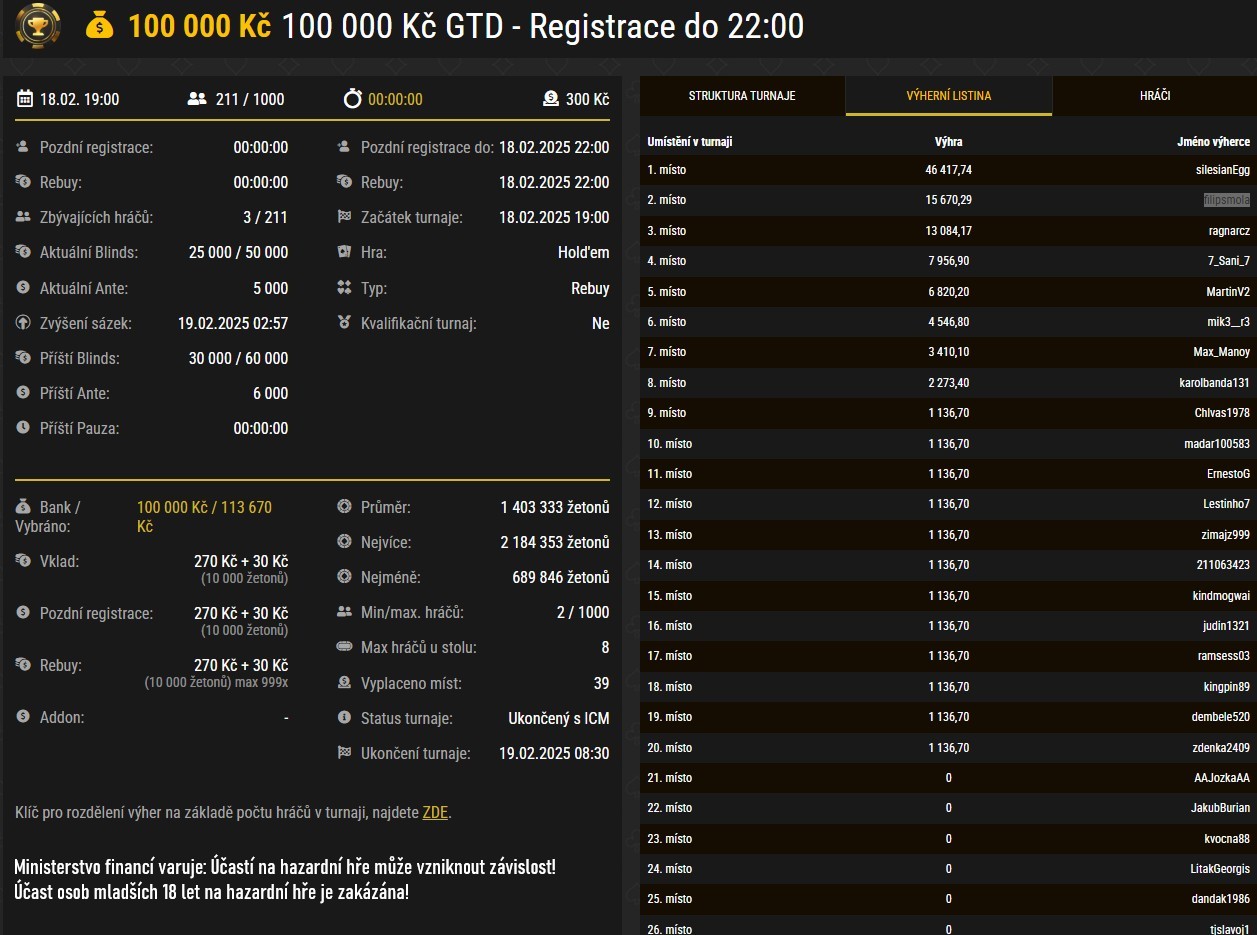Click the money bag icon in title

point(100,26)
